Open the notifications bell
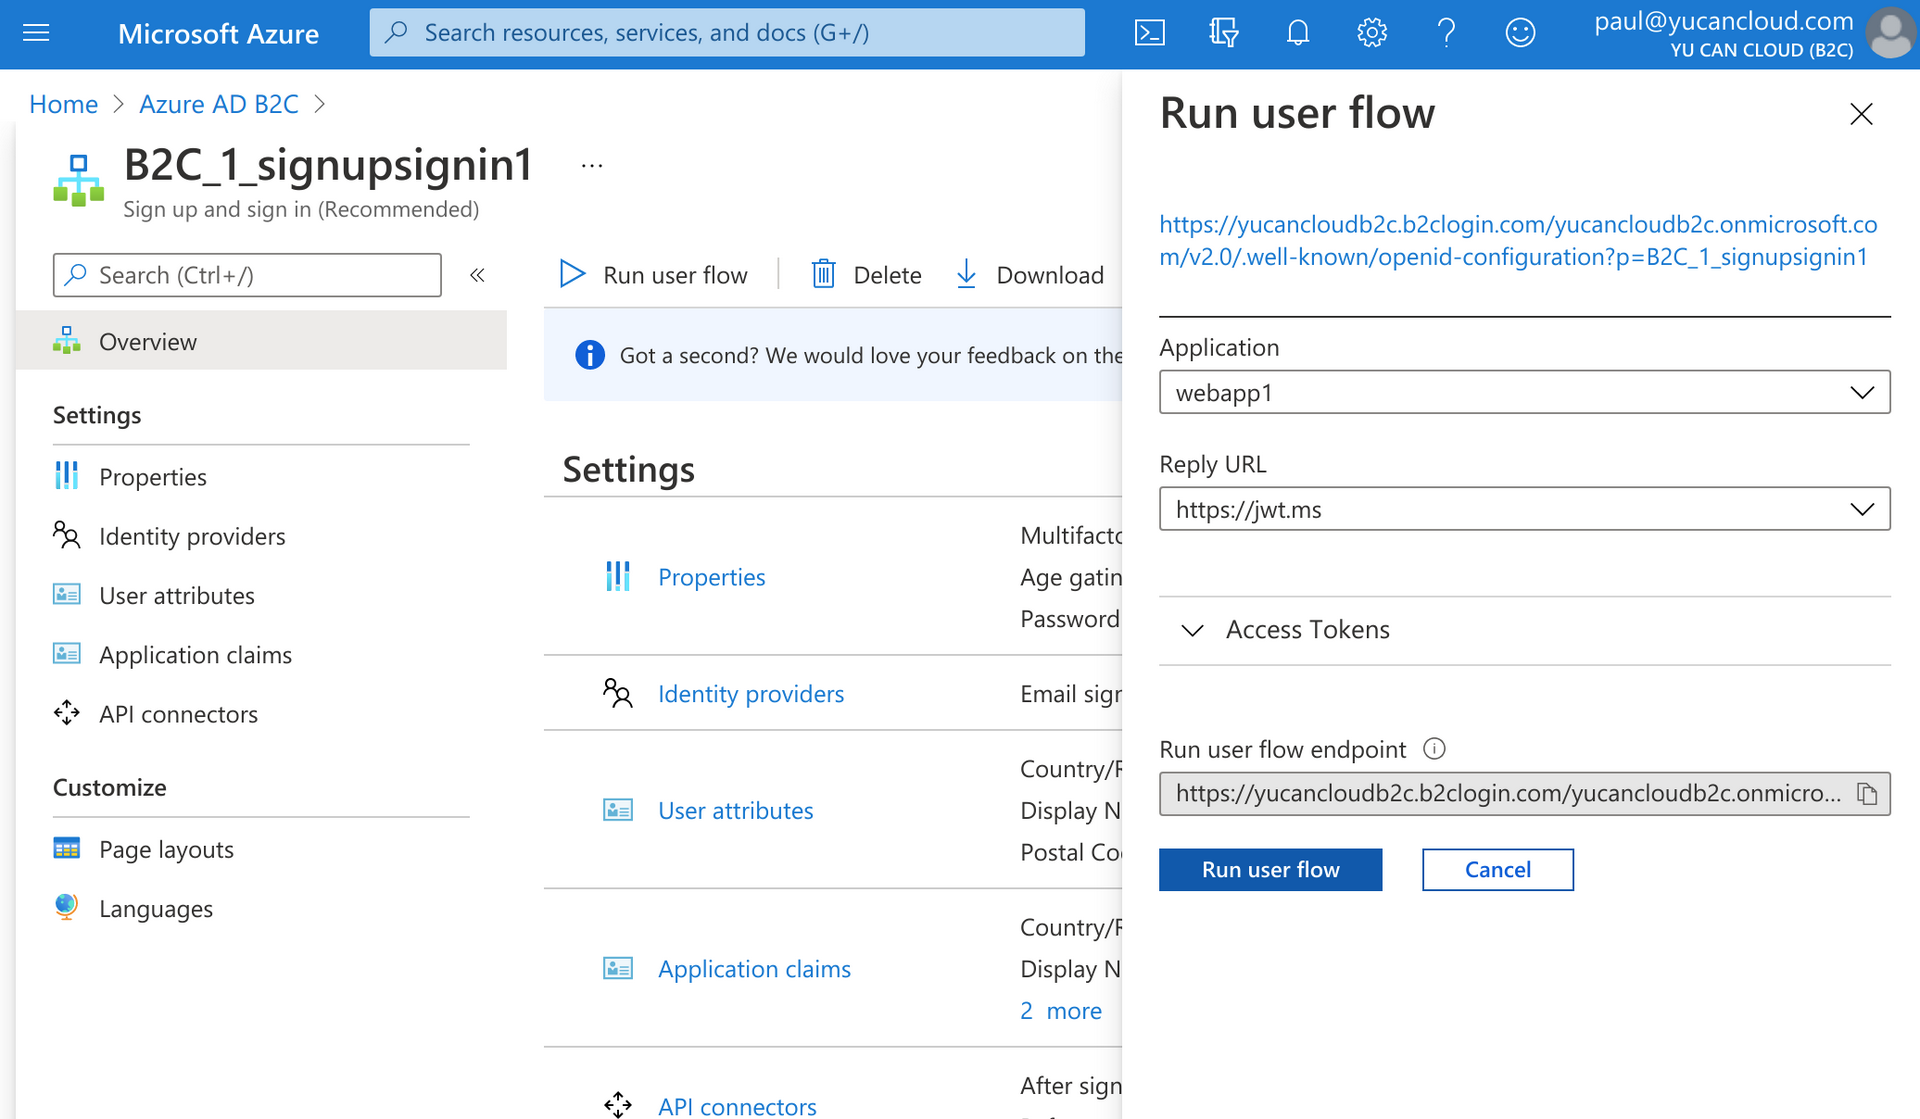The image size is (1920, 1119). tap(1297, 33)
